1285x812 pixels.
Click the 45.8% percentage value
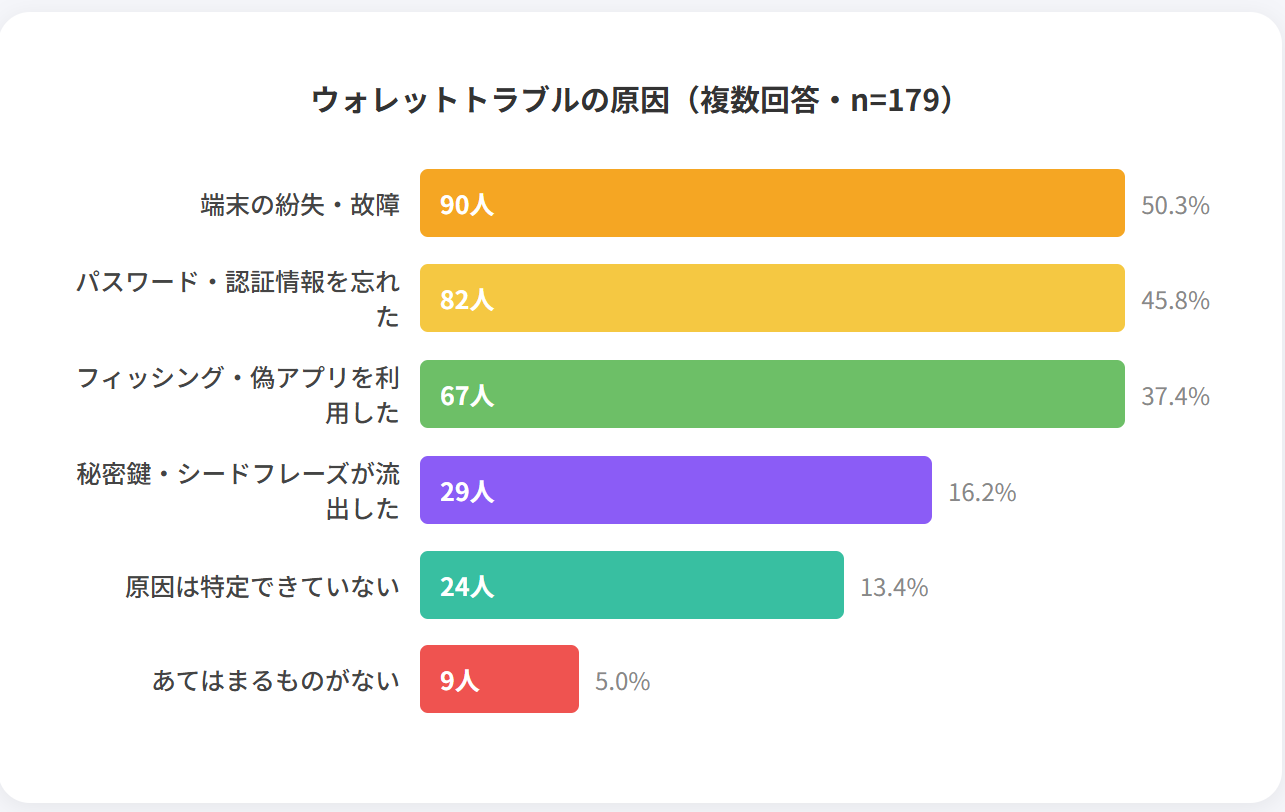tap(1175, 301)
